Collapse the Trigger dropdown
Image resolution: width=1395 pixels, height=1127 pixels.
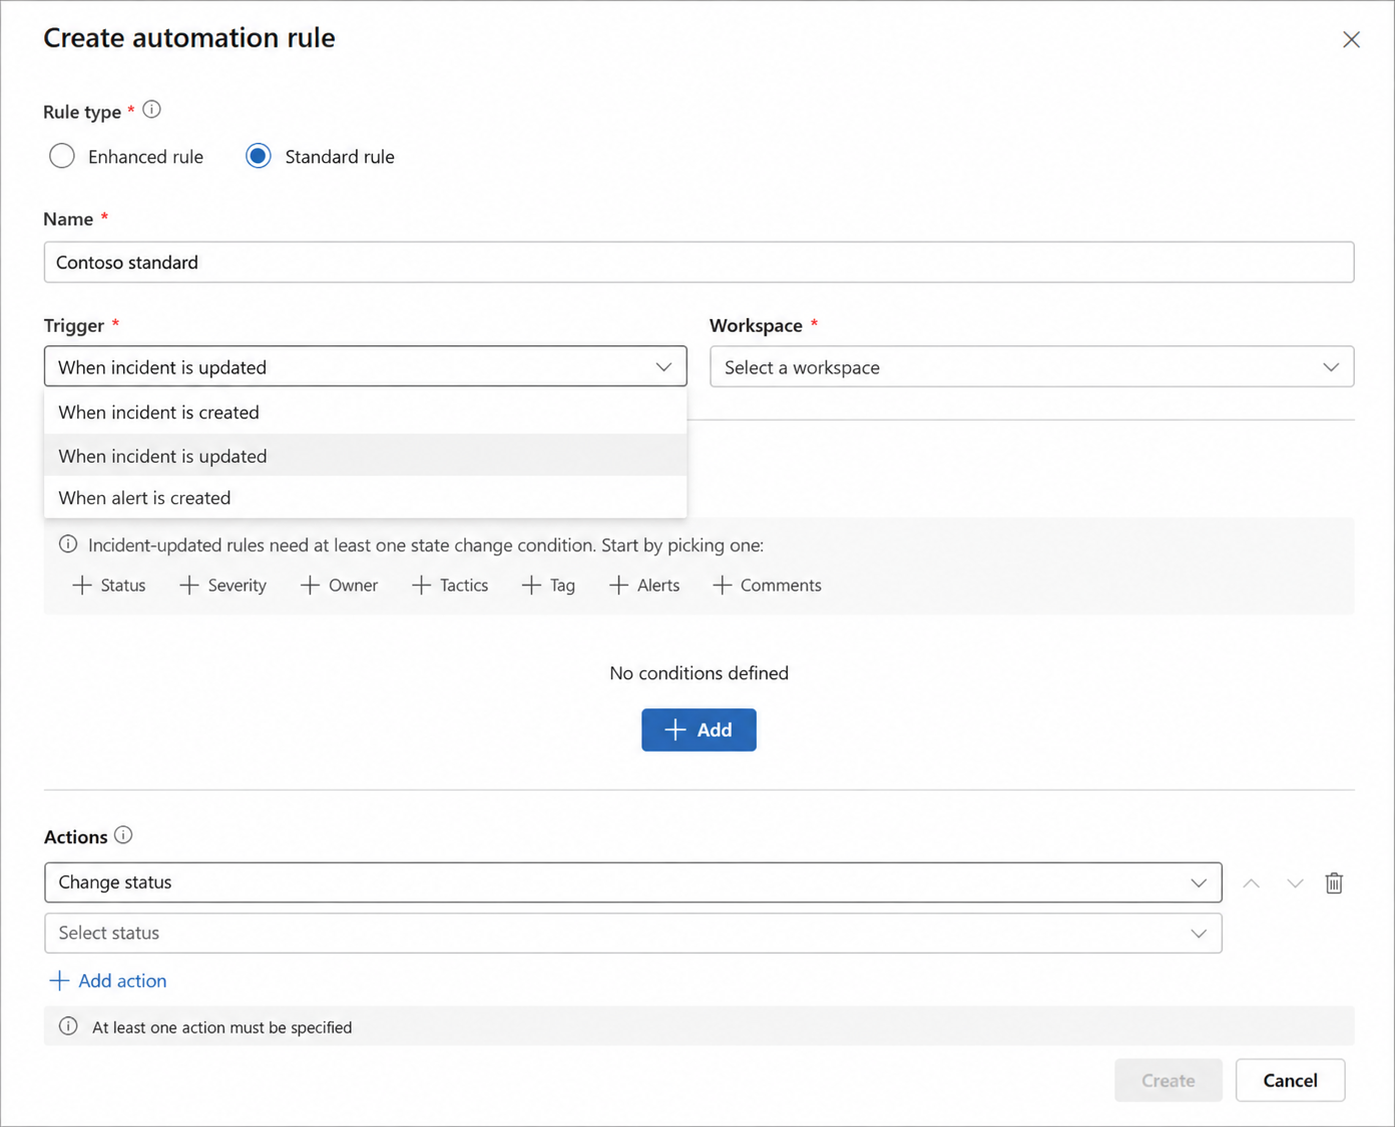[365, 367]
